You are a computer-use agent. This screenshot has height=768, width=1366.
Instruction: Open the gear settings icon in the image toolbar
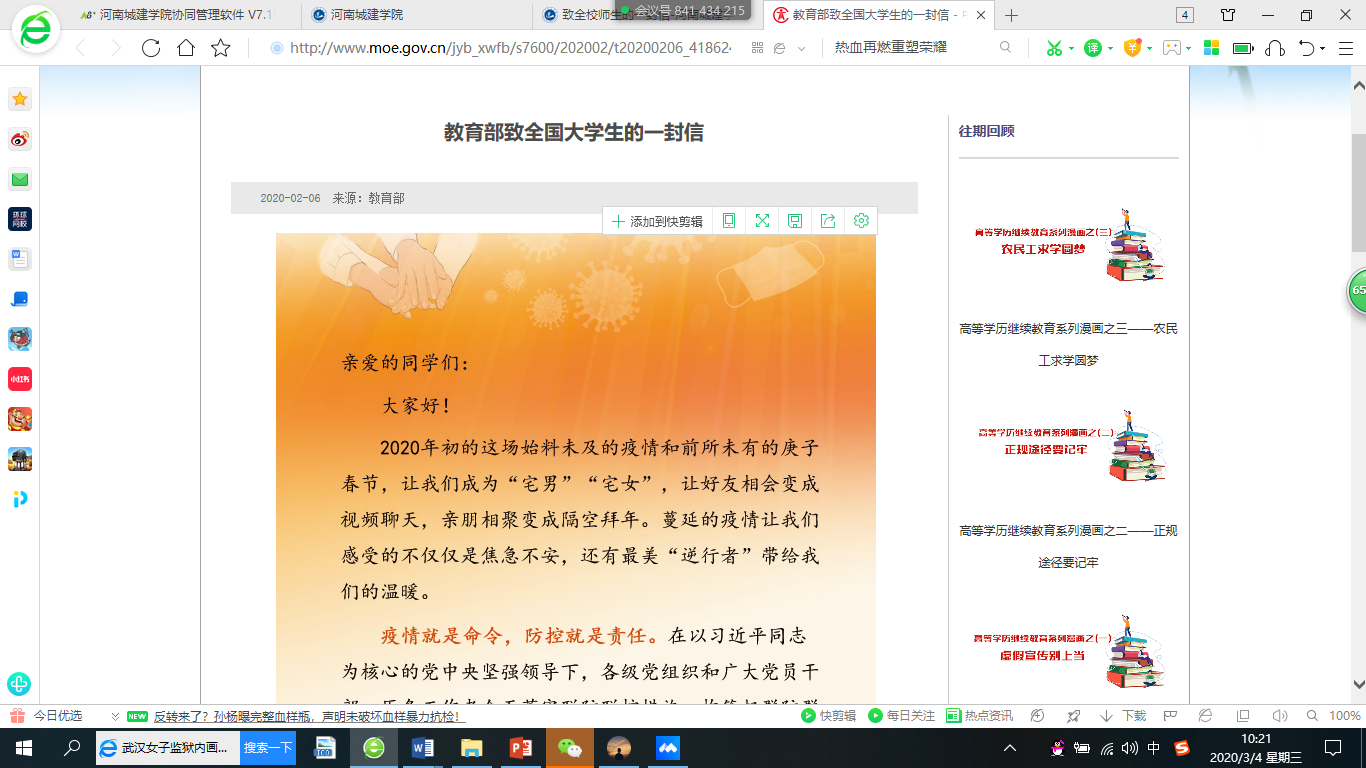861,221
